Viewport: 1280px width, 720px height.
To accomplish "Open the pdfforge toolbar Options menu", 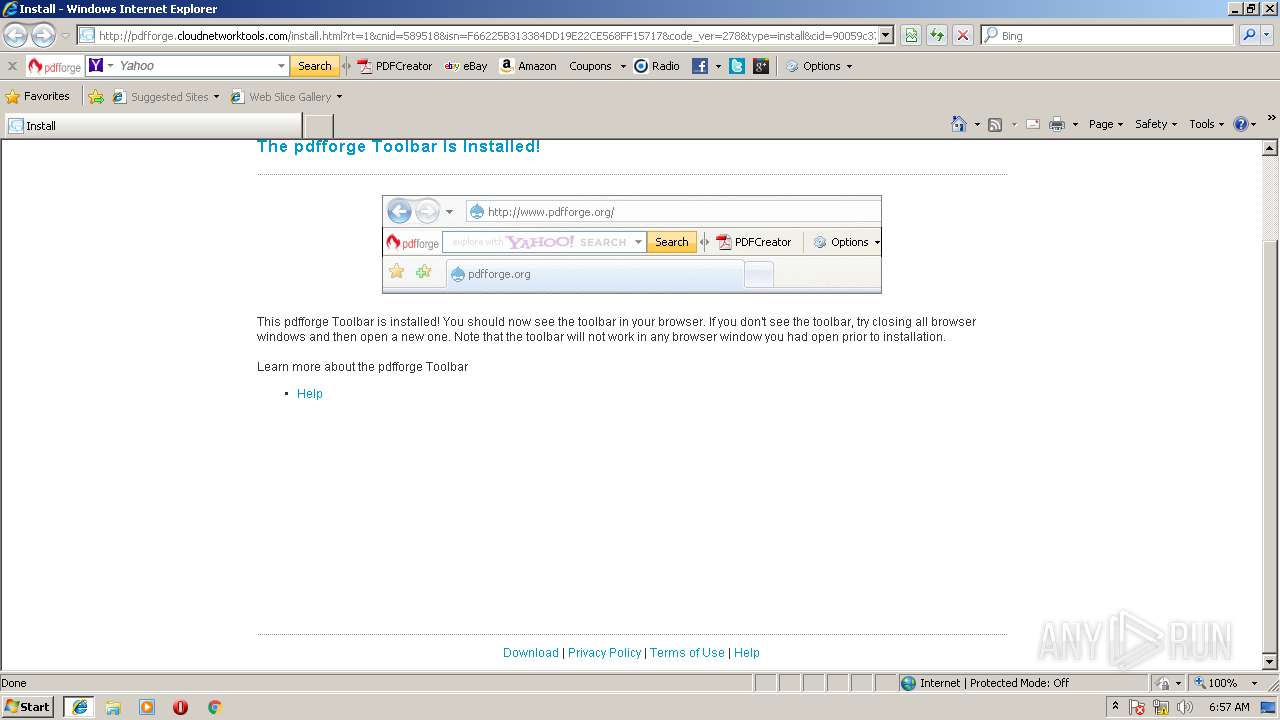I will 819,66.
